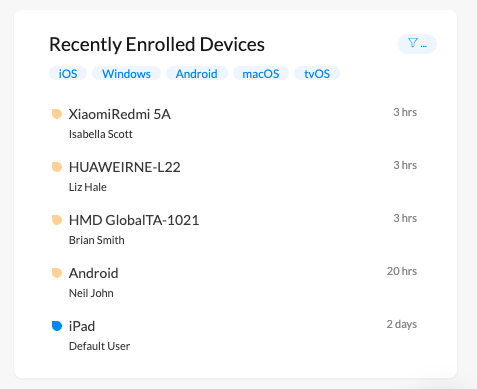Click the user name Liz Hale

click(88, 187)
